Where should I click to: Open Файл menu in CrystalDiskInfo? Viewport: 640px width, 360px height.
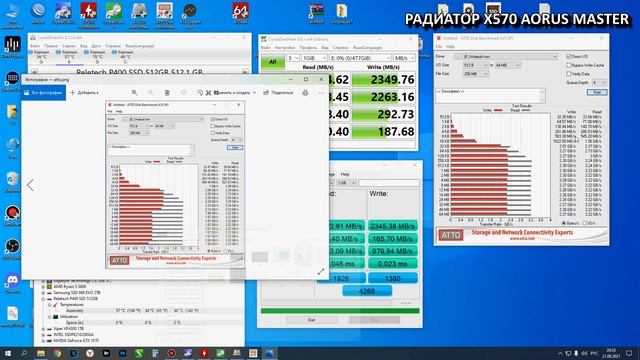(35, 46)
